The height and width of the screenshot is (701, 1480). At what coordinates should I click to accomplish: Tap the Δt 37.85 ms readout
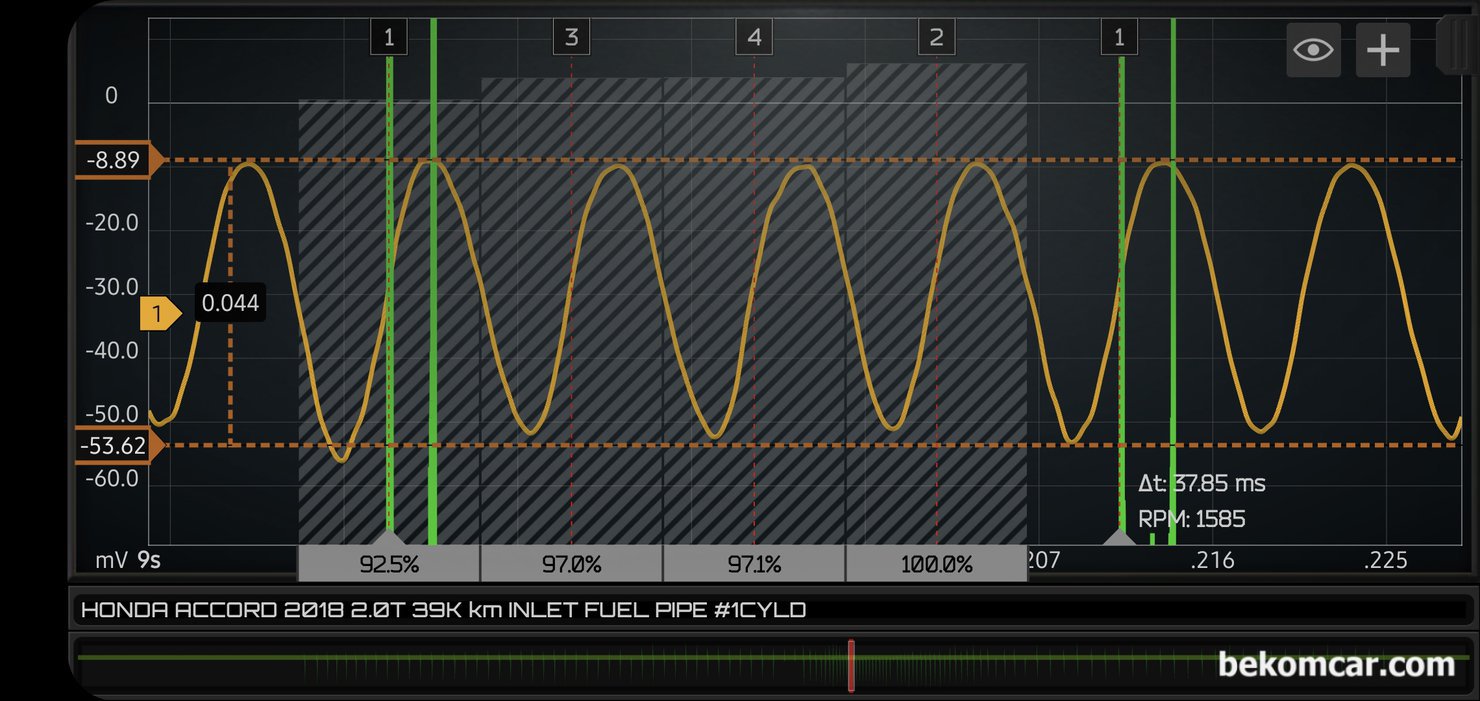tap(1201, 484)
